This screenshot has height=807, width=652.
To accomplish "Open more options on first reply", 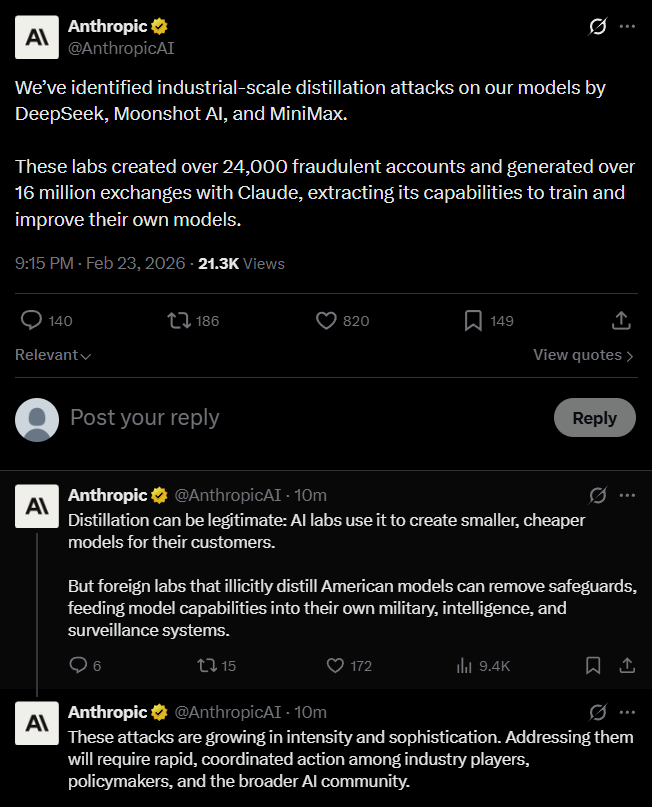I will coord(627,494).
